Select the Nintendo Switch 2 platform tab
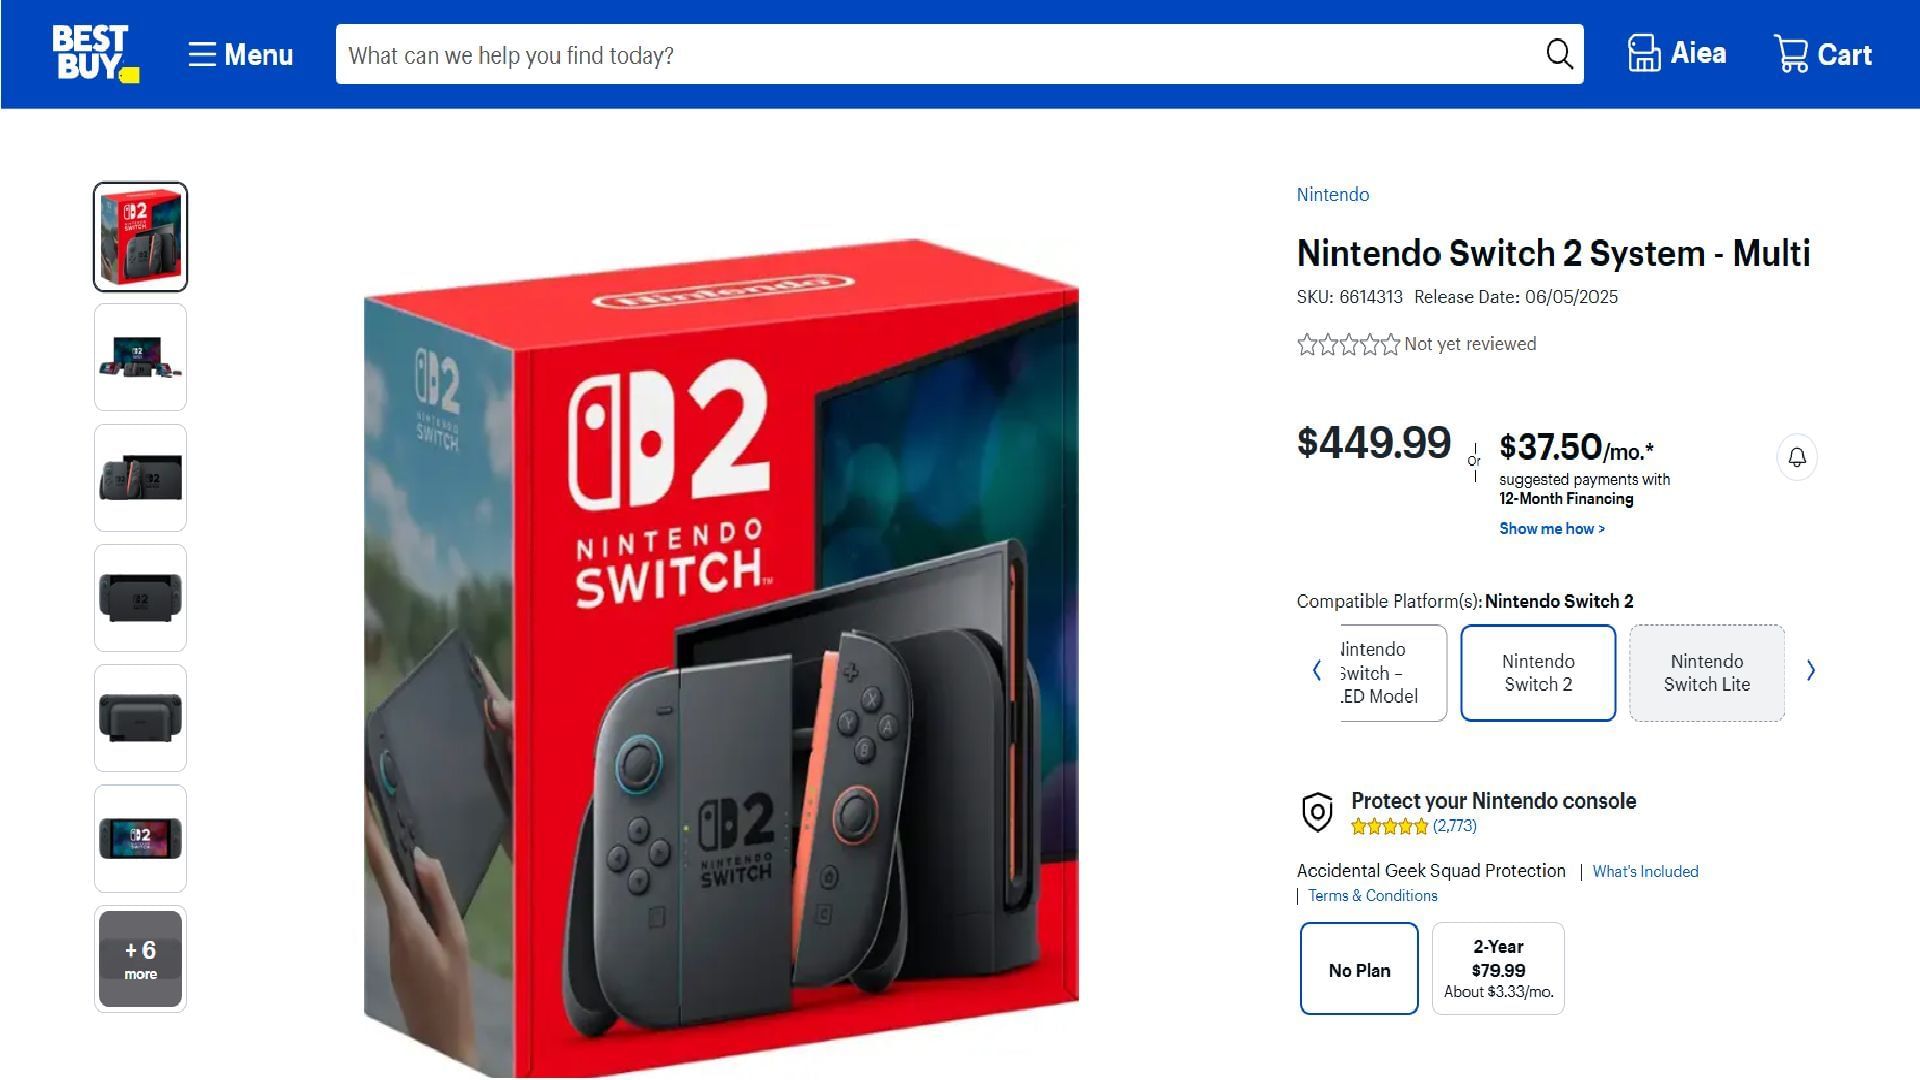Viewport: 1920px width, 1080px height. pyautogui.click(x=1538, y=673)
